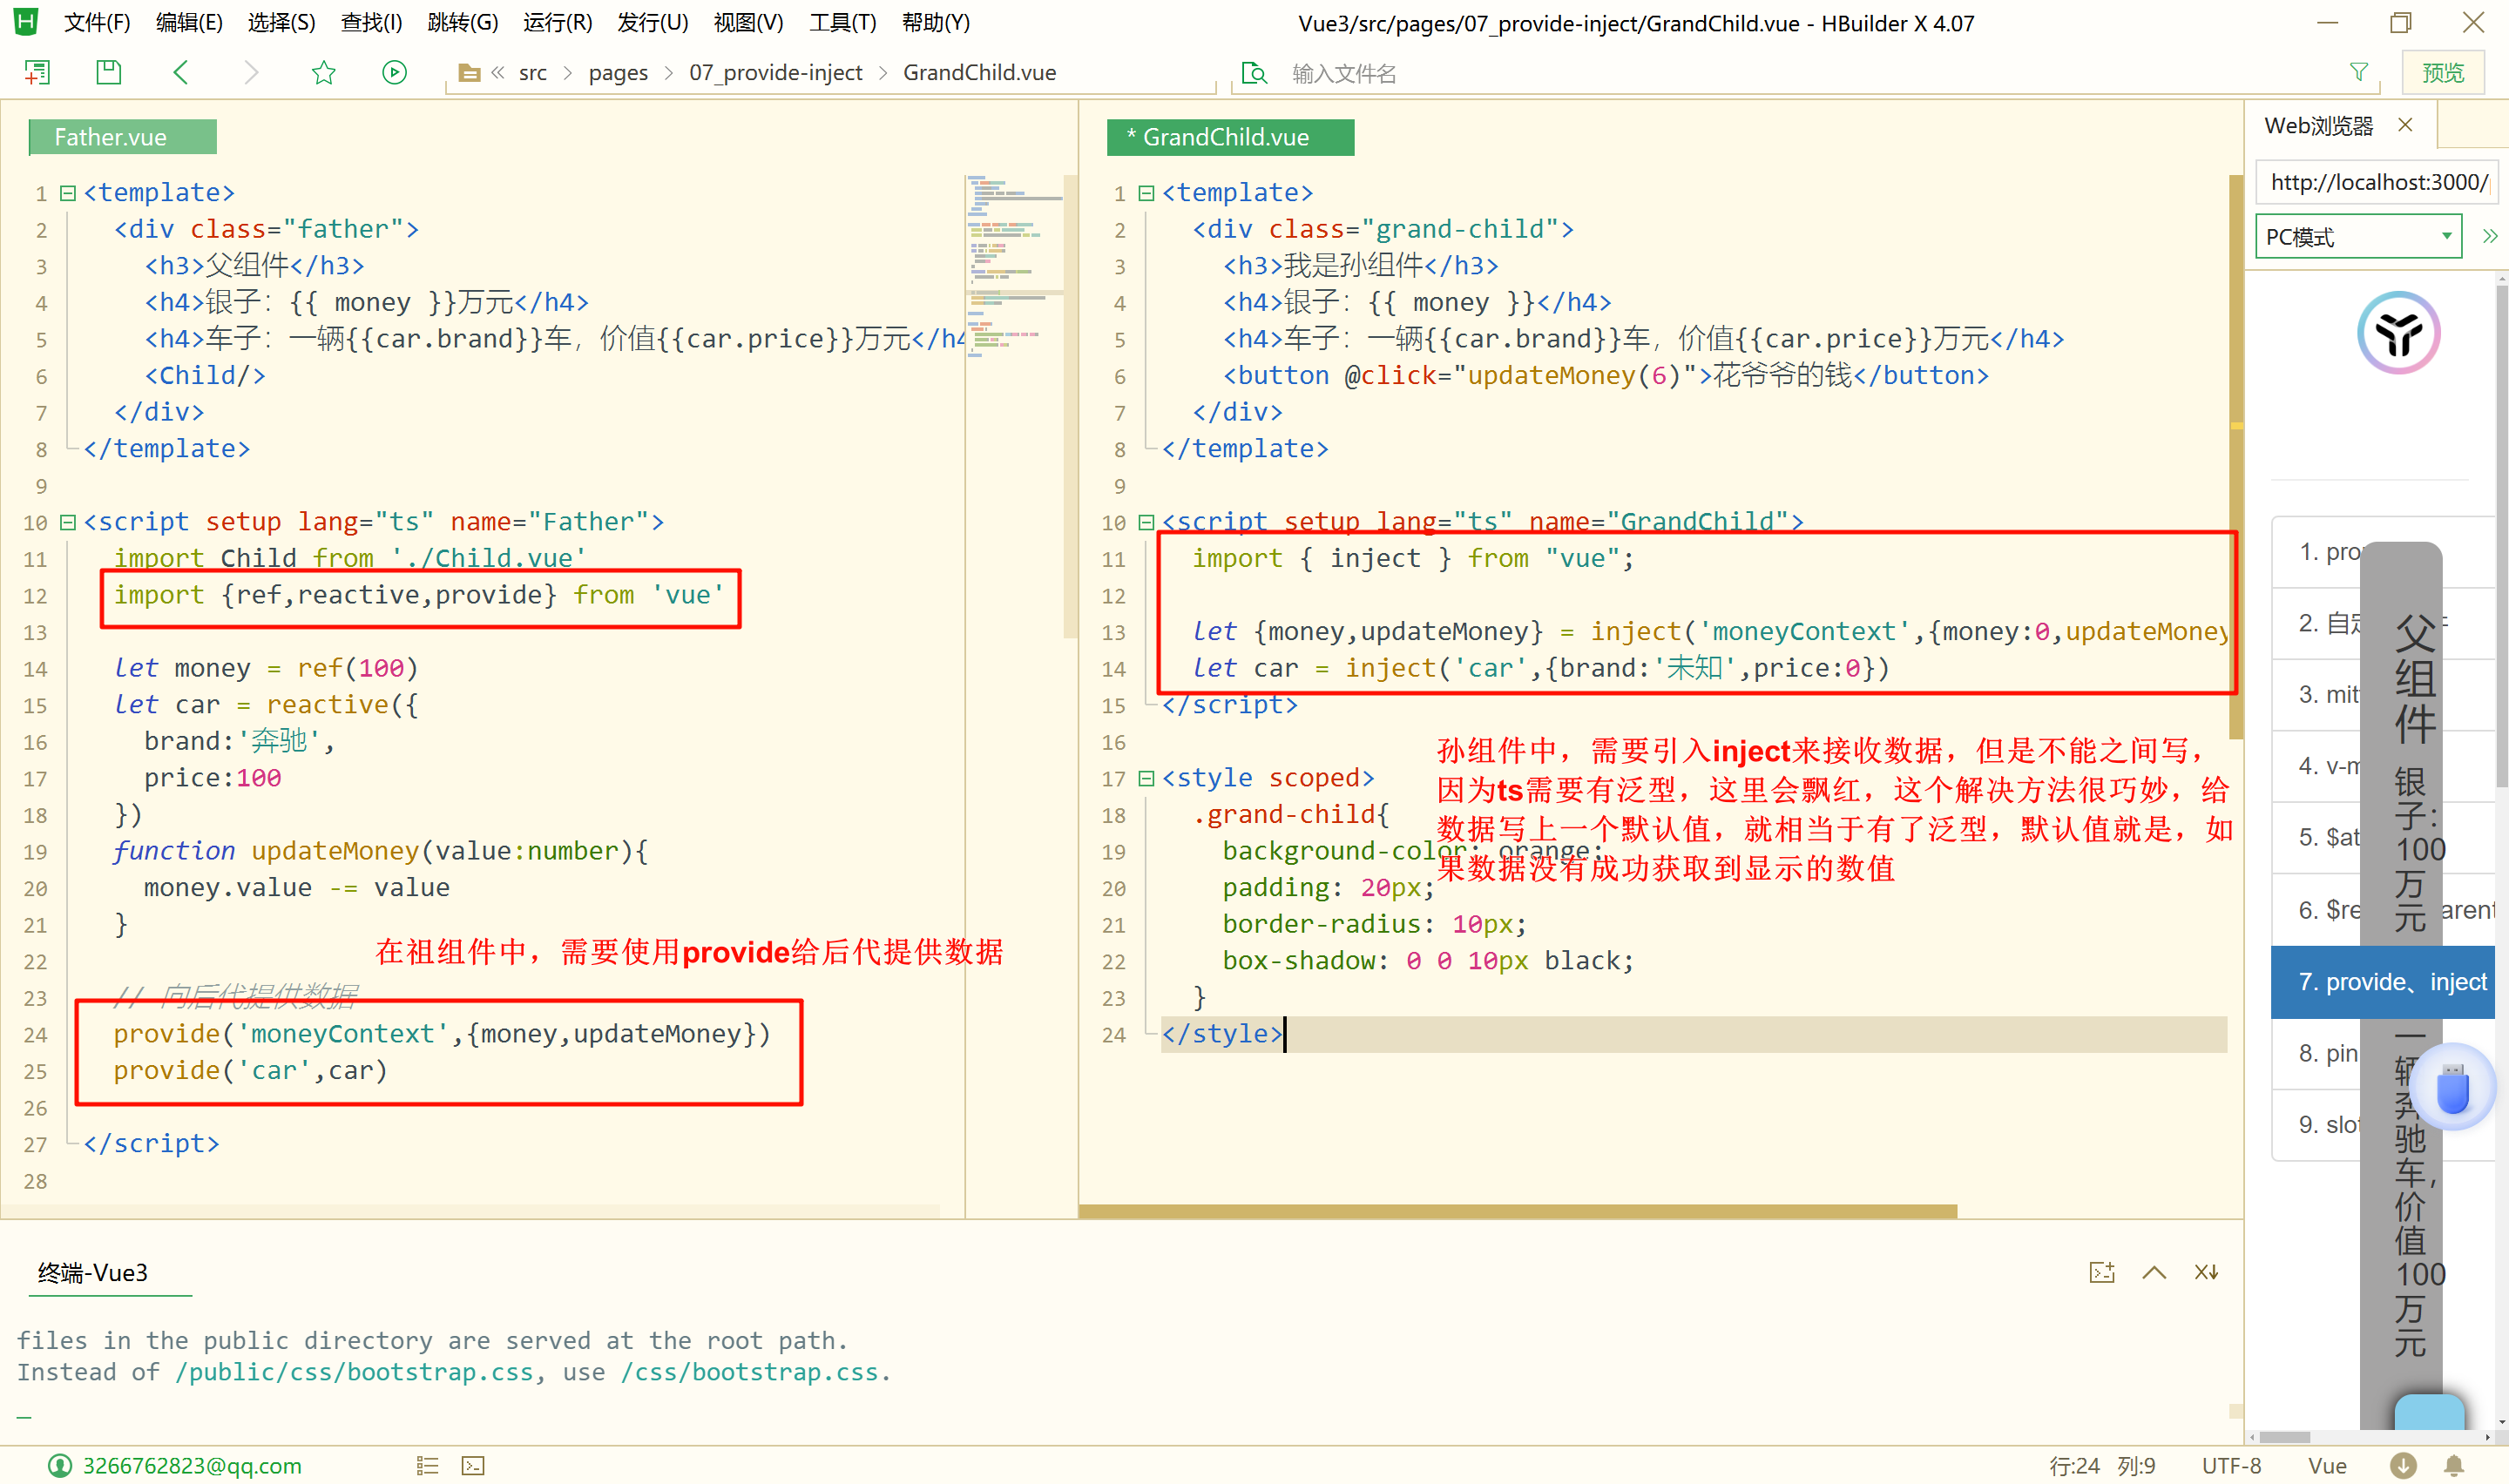2509x1484 pixels.
Task: Click the horizontal scrollbar in GrandChild editor
Action: (x=1517, y=1211)
